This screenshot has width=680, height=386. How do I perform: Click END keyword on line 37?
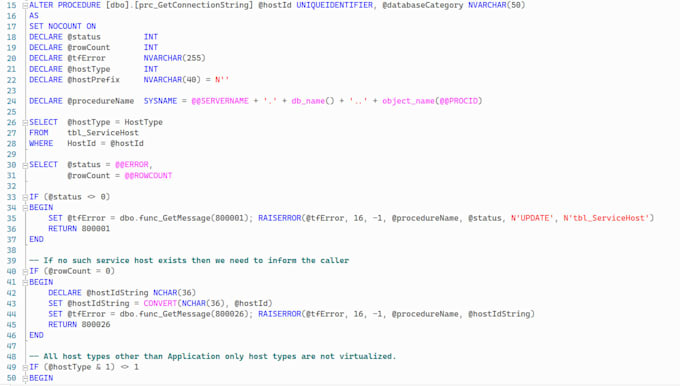36,239
